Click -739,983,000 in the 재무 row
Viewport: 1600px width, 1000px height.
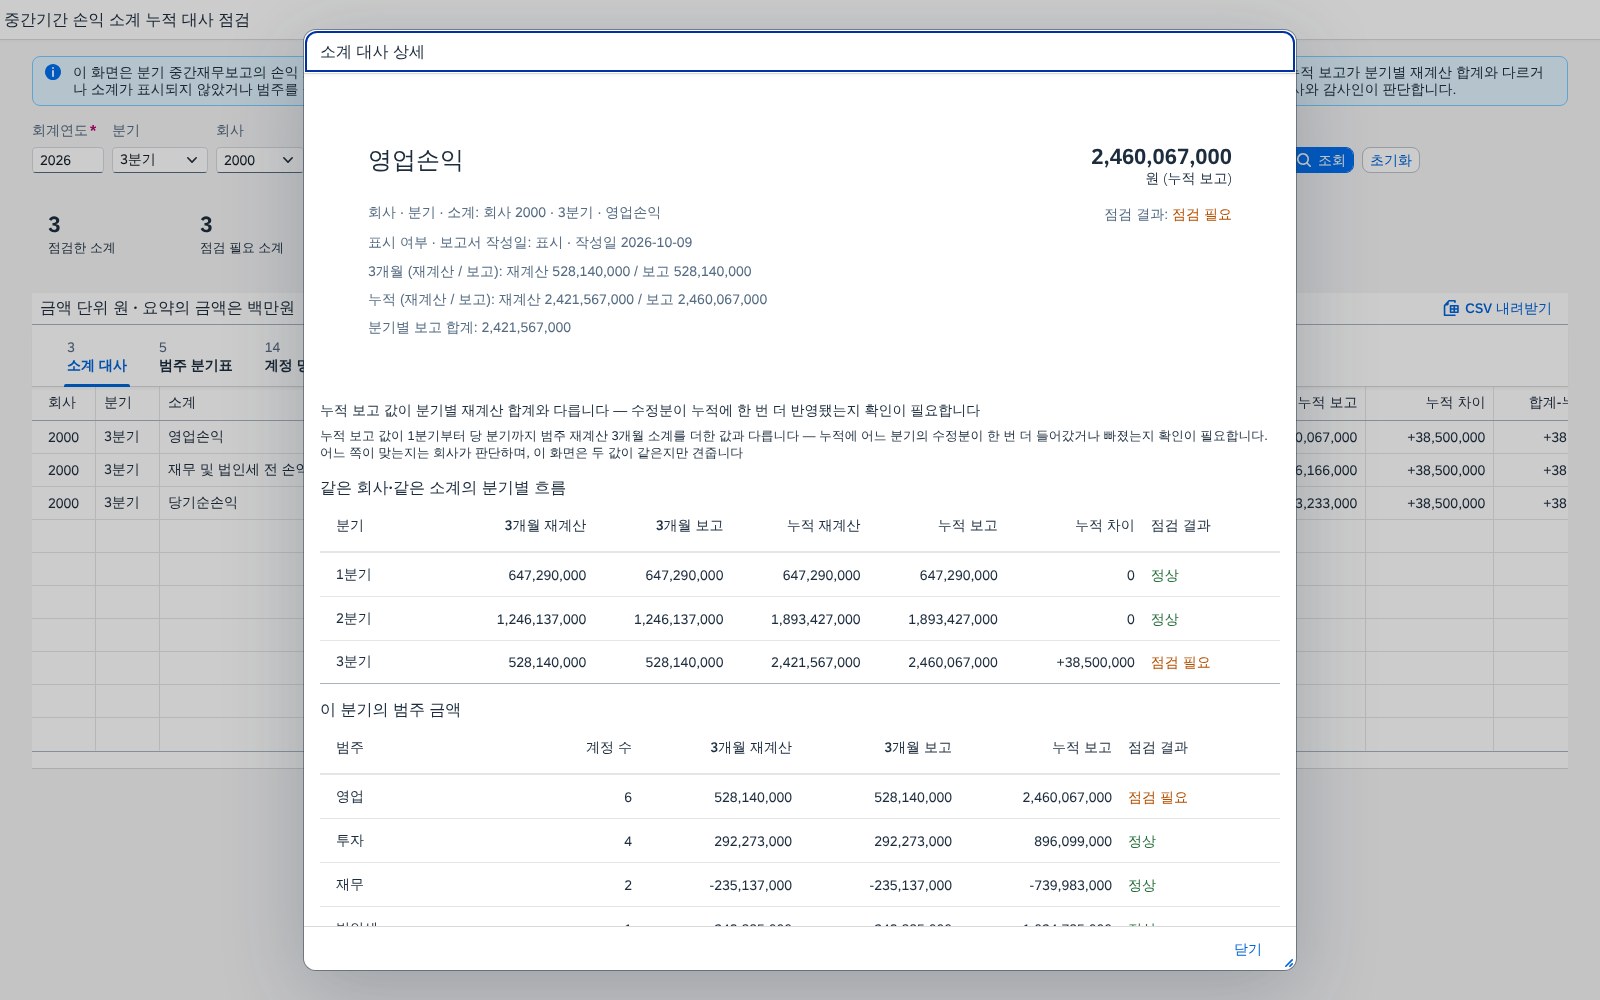point(1070,885)
